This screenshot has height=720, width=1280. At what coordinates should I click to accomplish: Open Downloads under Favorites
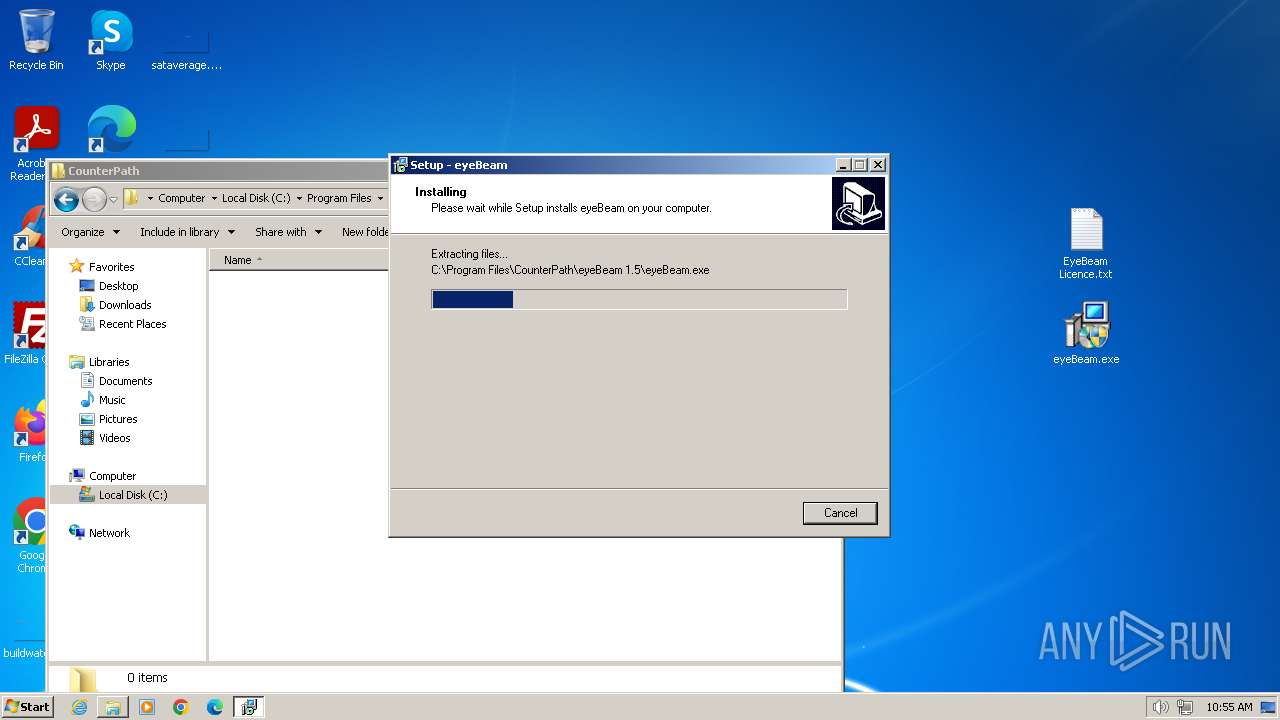click(x=125, y=305)
